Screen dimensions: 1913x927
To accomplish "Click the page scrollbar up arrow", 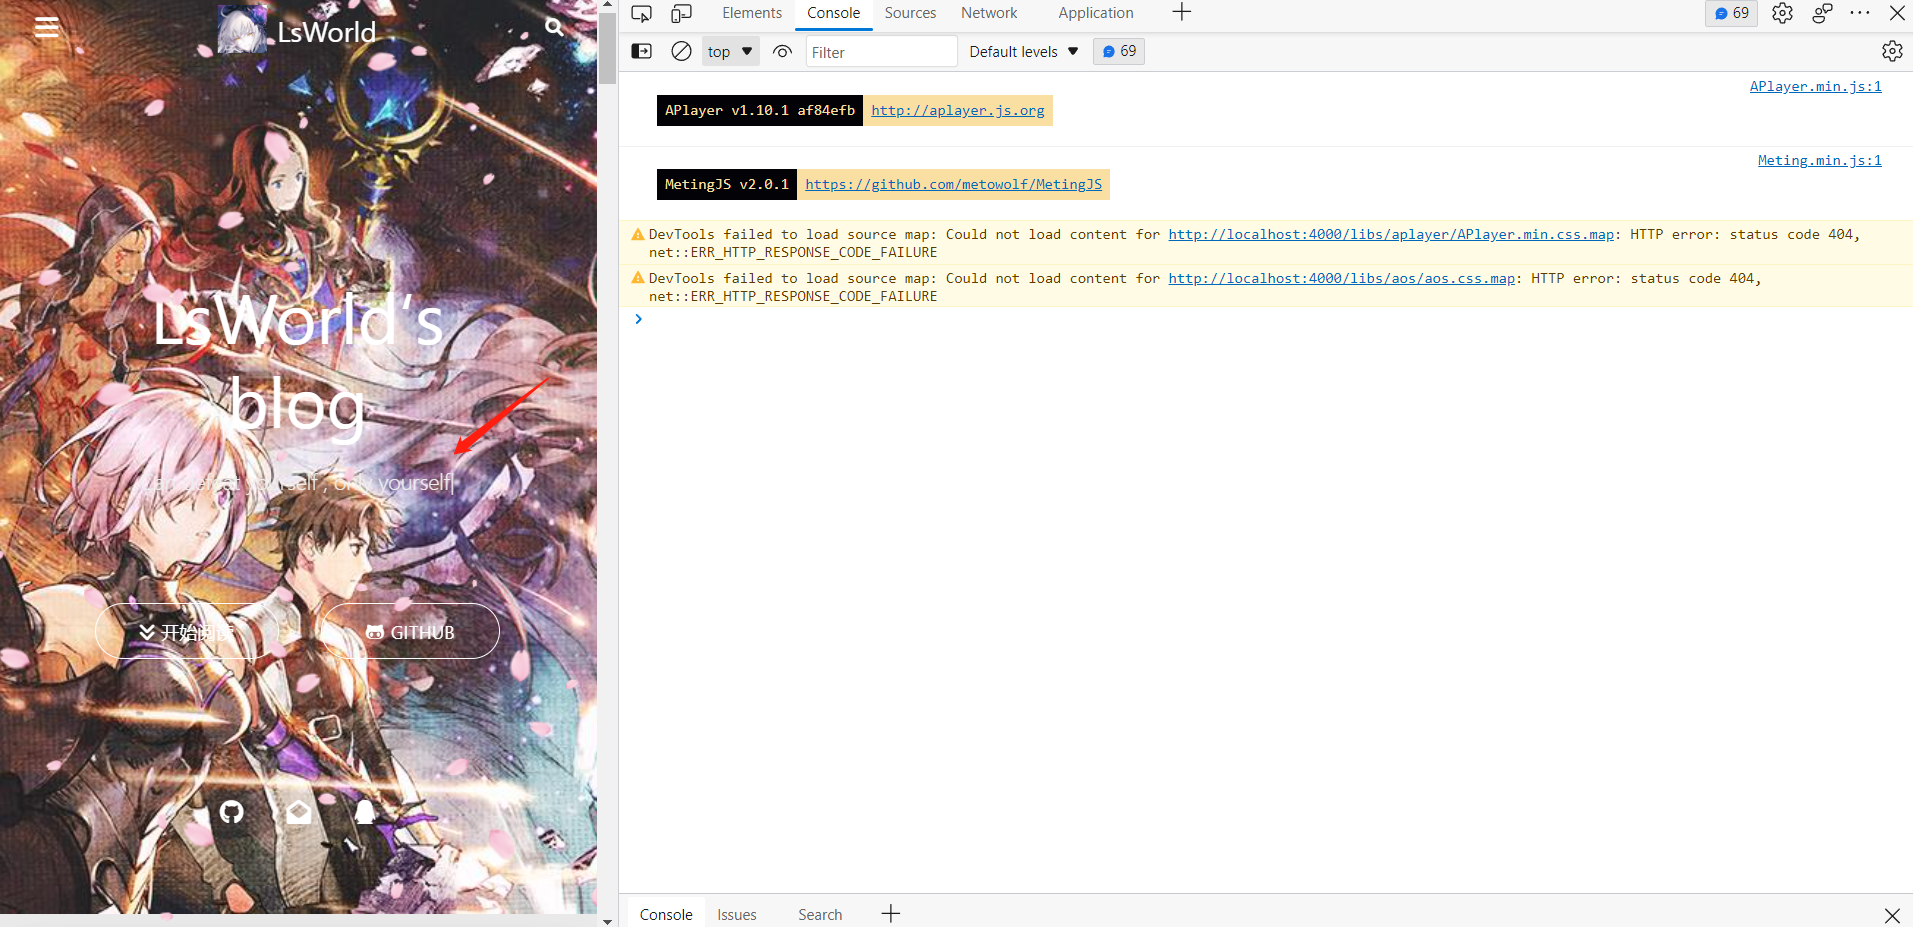I will tap(607, 5).
